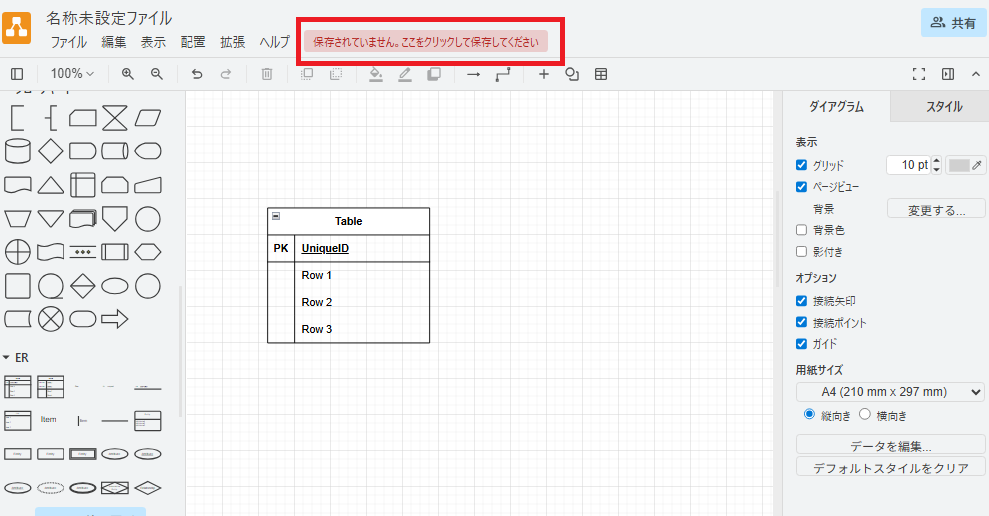Collapse the ER shapes section
989x516 pixels.
pos(7,357)
